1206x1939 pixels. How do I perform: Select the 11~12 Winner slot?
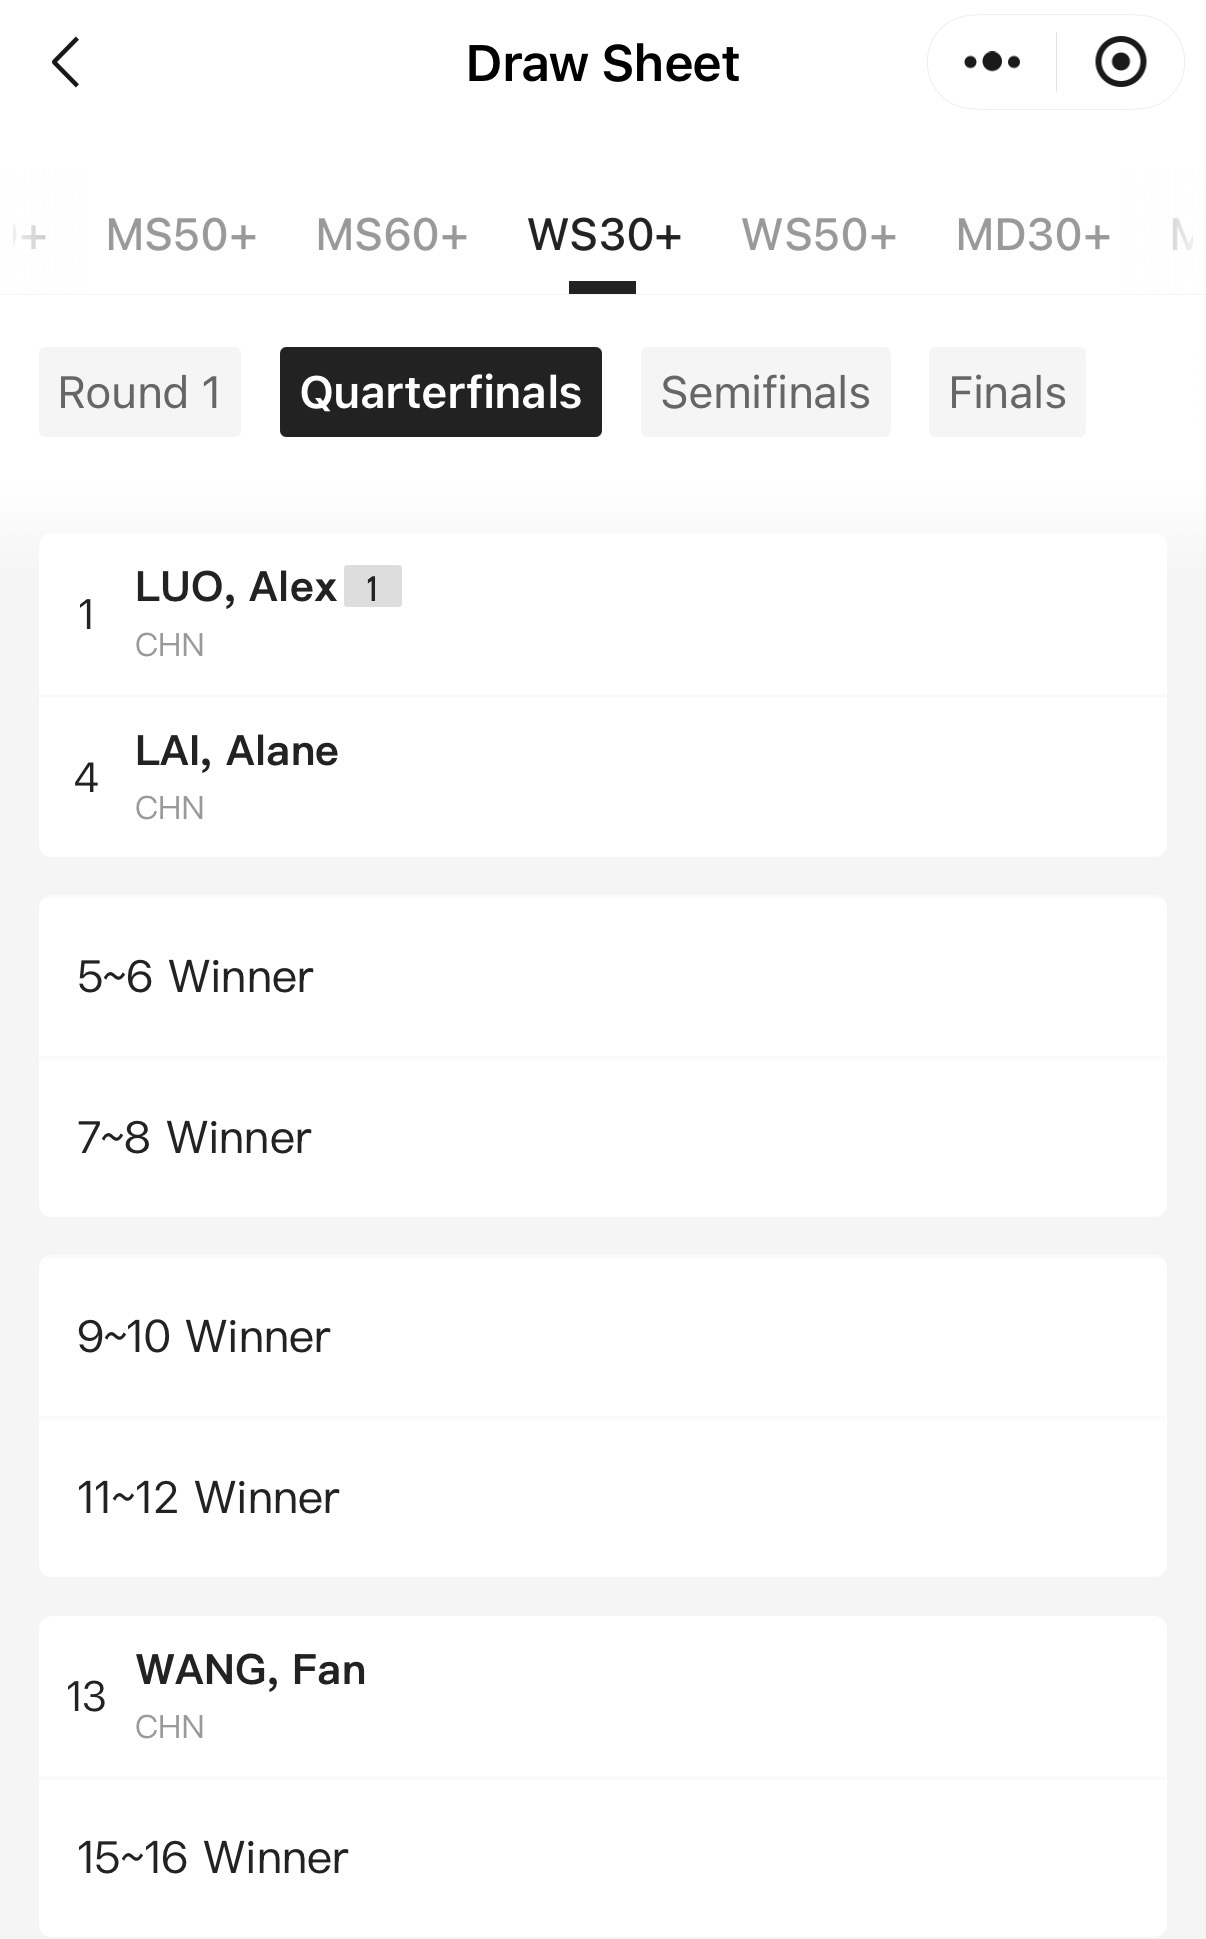coord(602,1497)
